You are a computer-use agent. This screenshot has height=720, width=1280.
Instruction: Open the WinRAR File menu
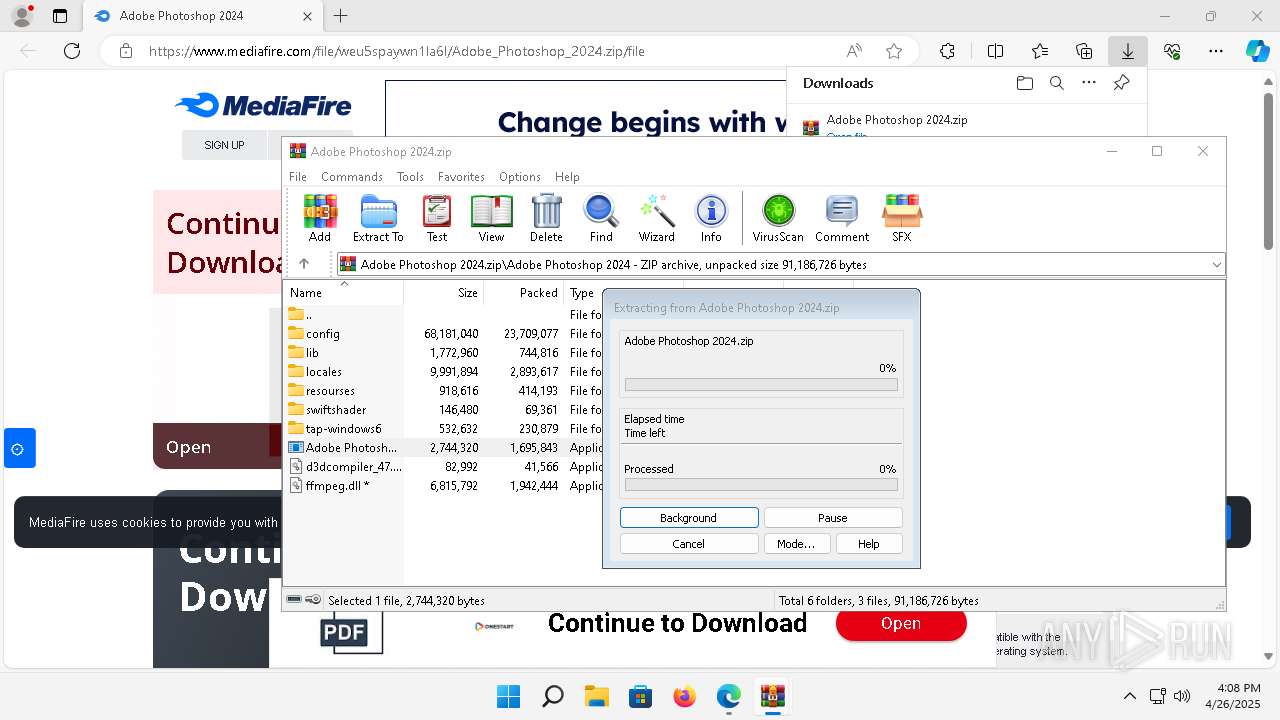coord(298,176)
